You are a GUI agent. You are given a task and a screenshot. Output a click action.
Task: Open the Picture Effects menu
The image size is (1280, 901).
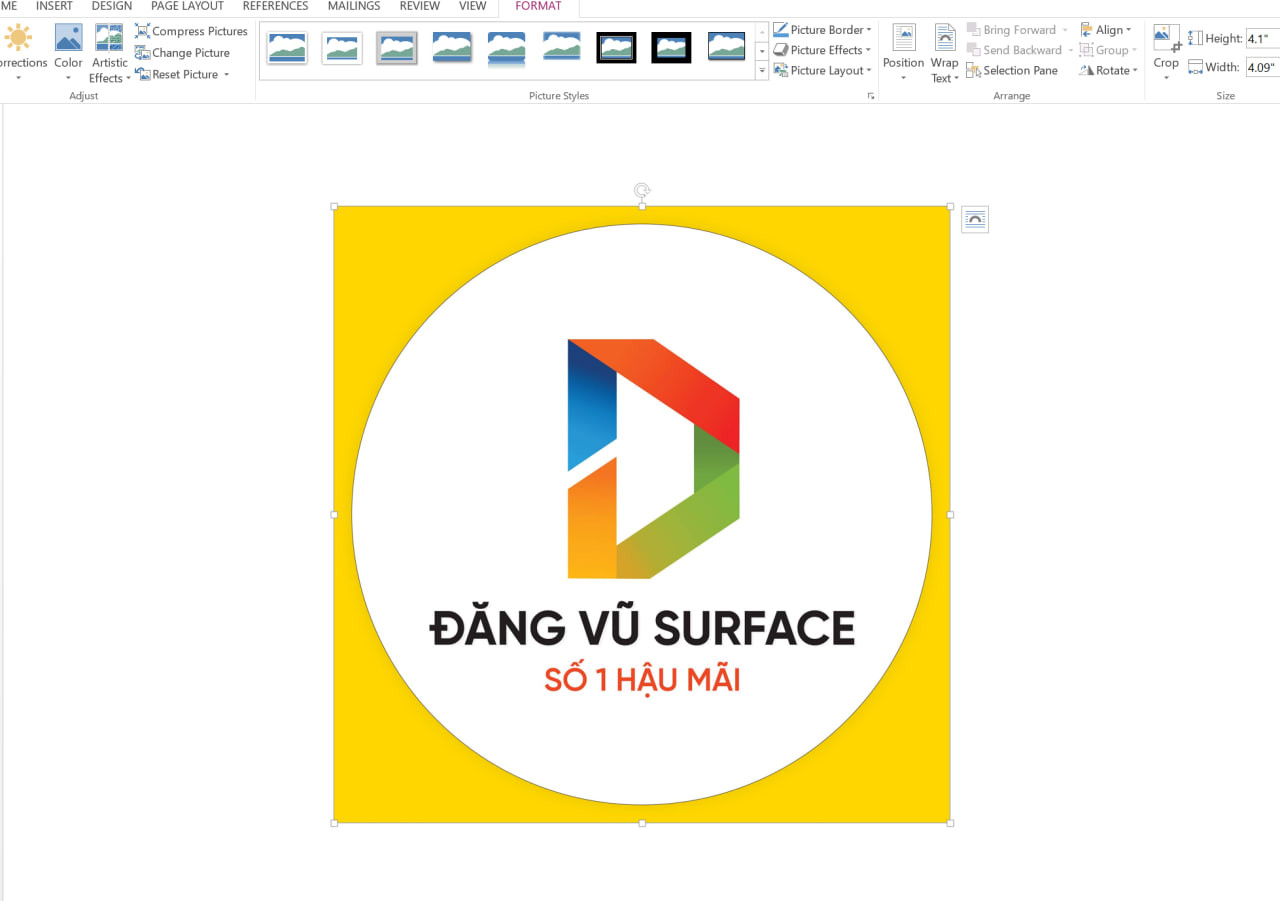pyautogui.click(x=822, y=50)
